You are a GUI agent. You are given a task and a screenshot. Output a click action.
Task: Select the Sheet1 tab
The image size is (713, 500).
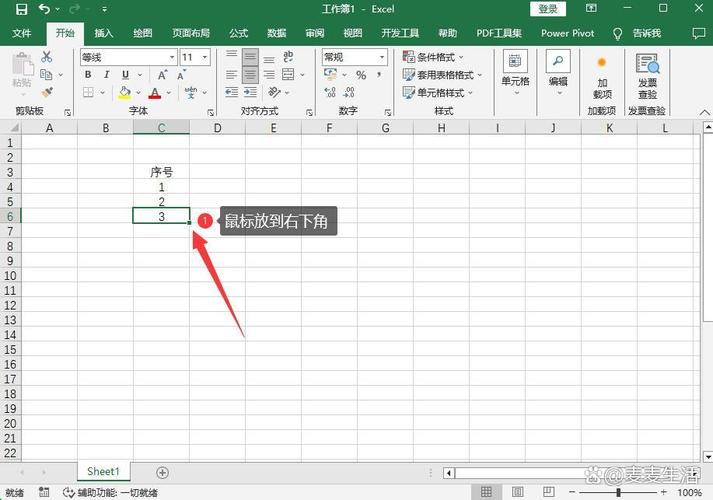tap(103, 472)
